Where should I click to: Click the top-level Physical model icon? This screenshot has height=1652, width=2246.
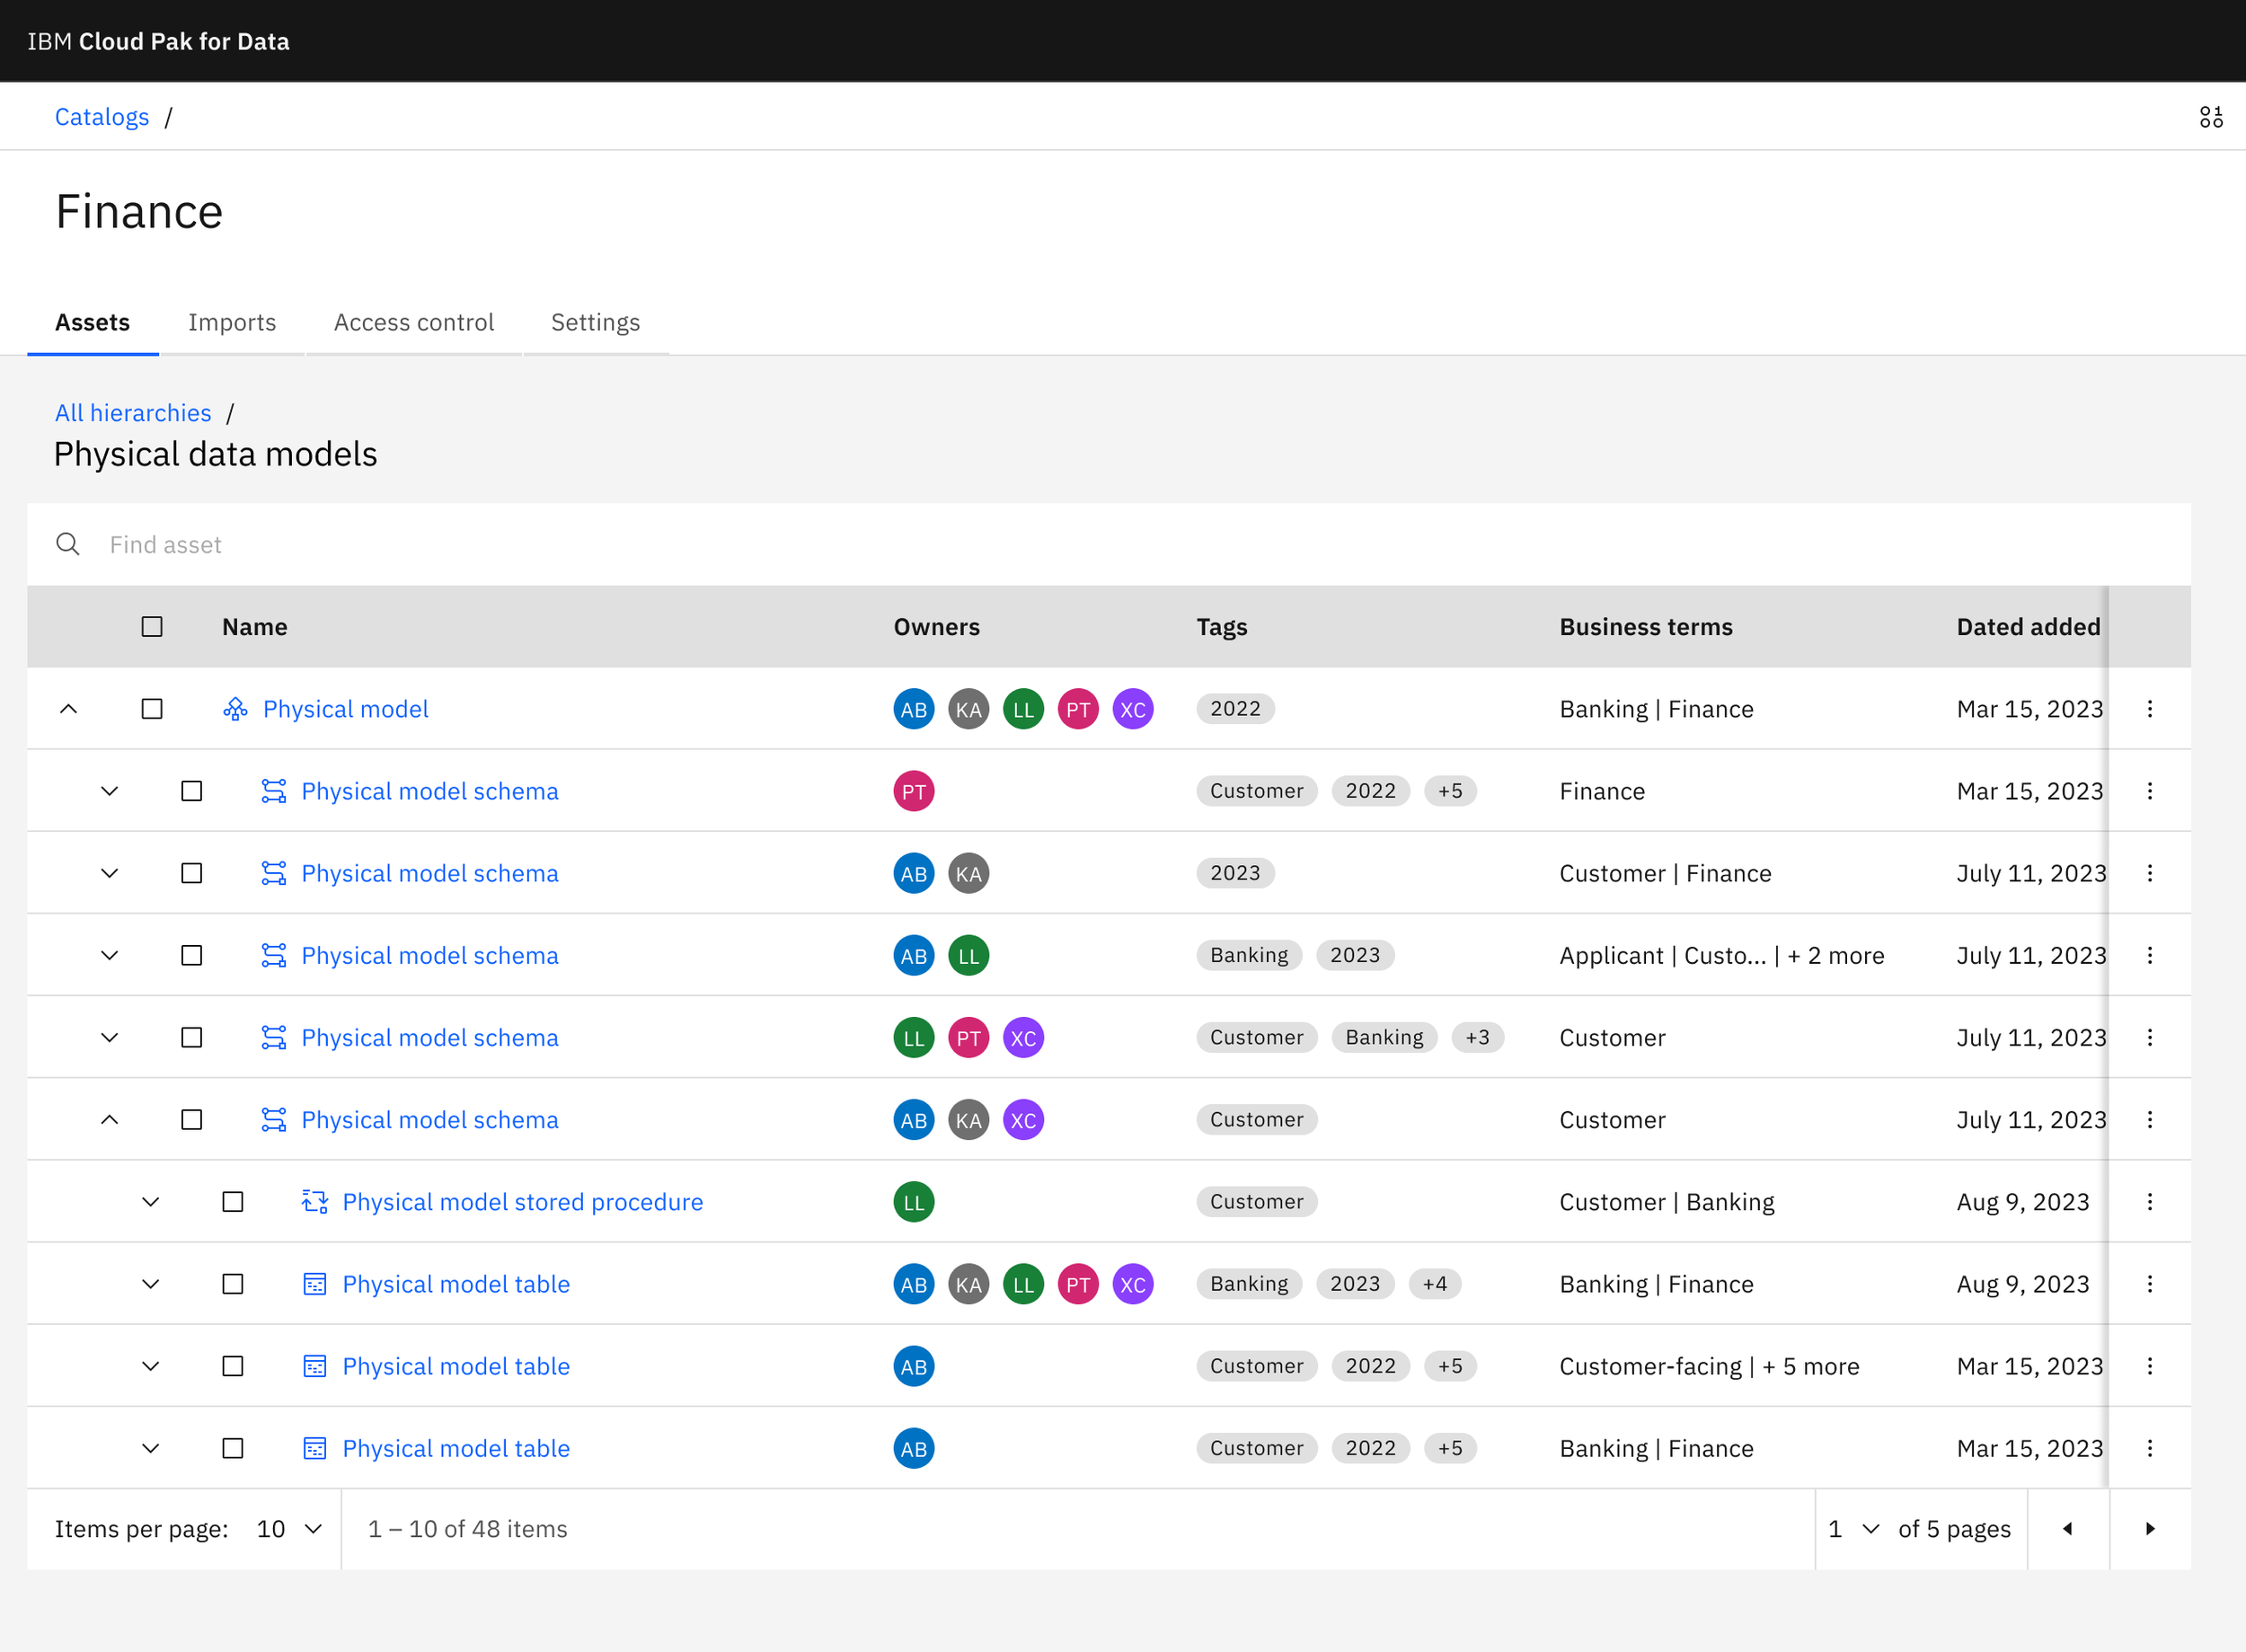point(235,709)
